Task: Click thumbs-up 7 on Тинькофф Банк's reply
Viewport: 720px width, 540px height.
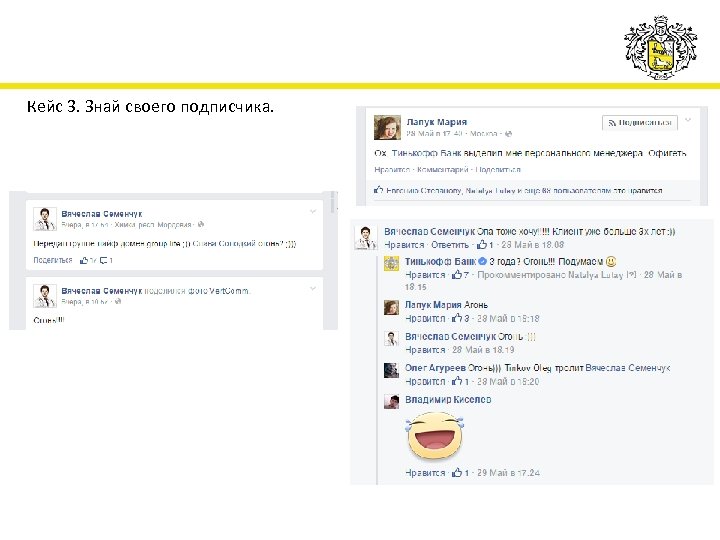Action: click(461, 275)
